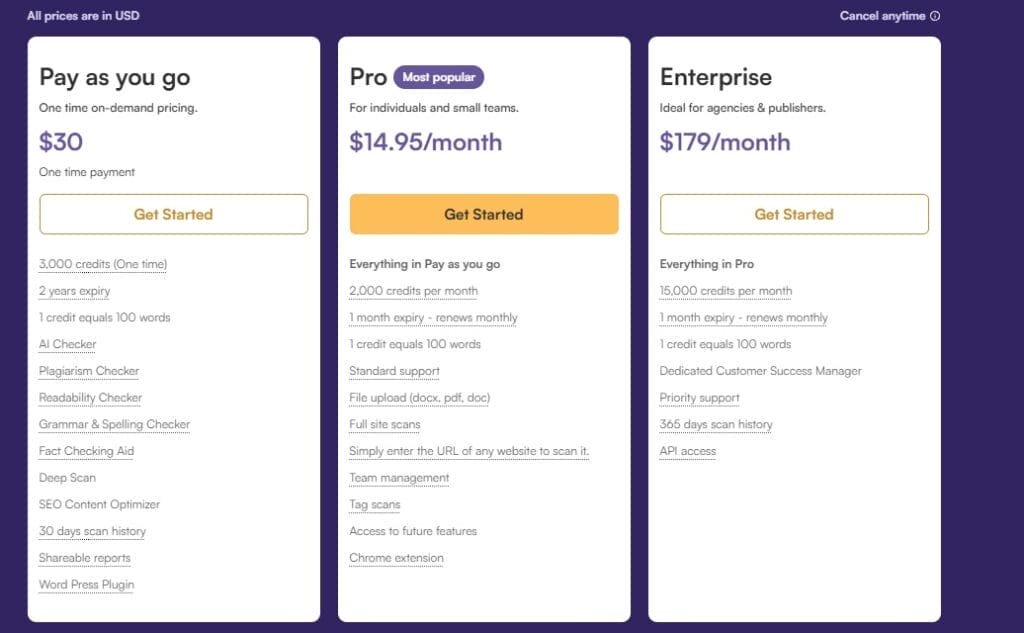Open the Word Press Plugin link

[86, 584]
